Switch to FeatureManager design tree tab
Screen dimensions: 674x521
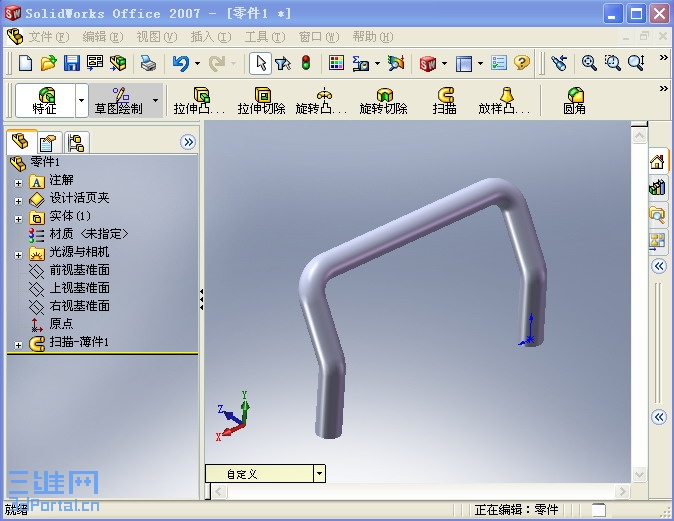point(20,141)
